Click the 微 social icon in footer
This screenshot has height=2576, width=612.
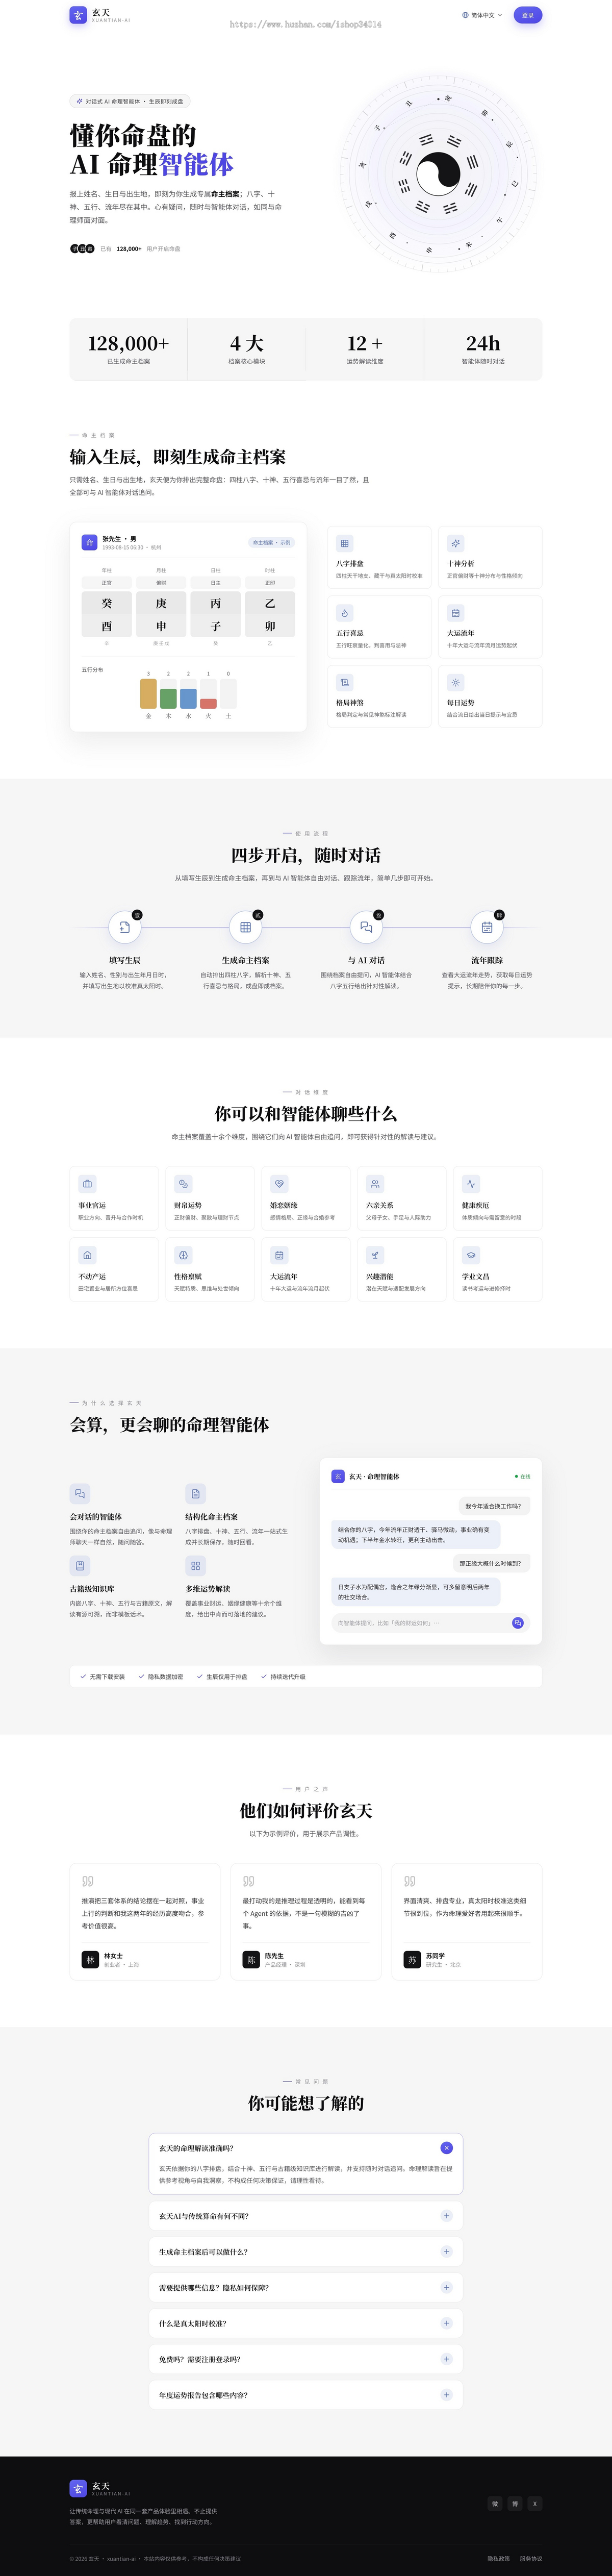pos(494,2504)
